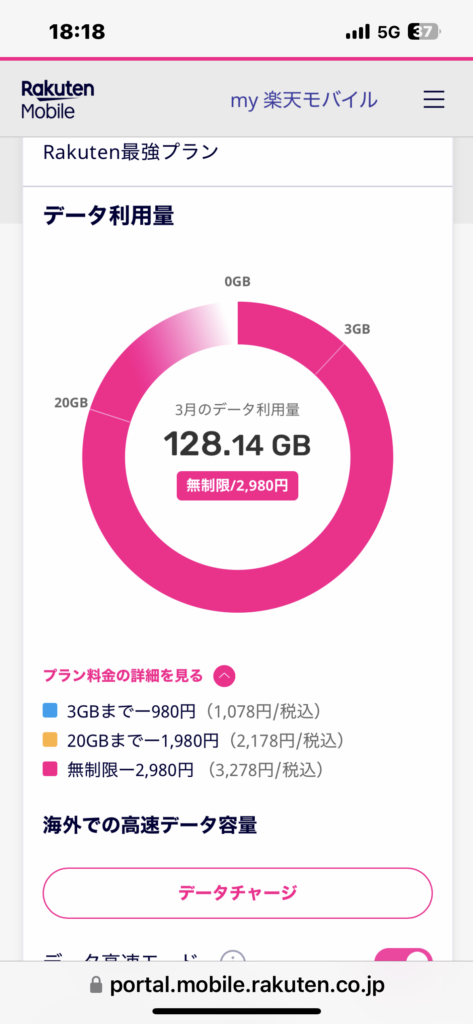Tap the 18:18 clock in status bar
The width and height of the screenshot is (473, 1024).
[x=77, y=31]
